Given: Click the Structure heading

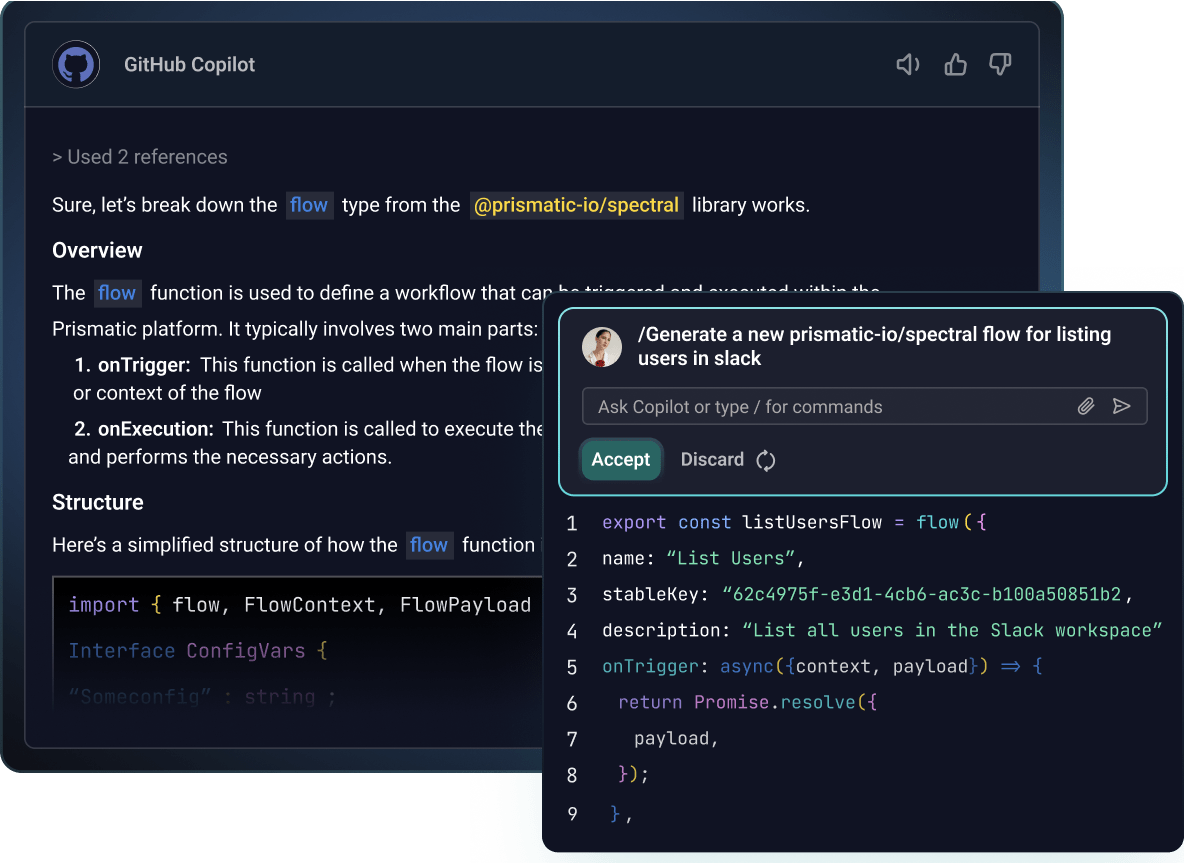Looking at the screenshot, I should click(x=98, y=503).
